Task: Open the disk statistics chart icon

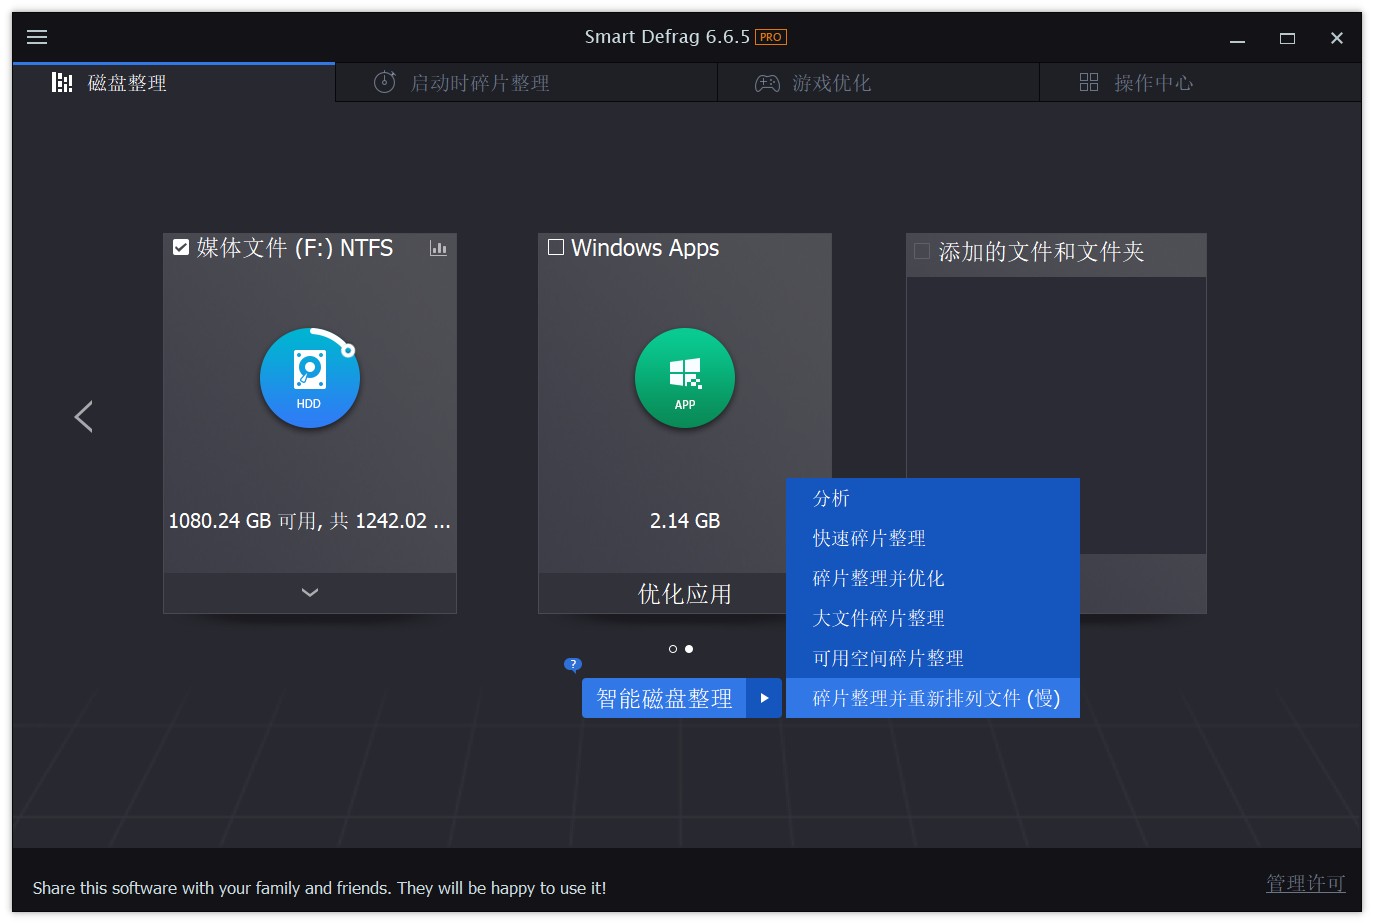Action: (x=438, y=248)
